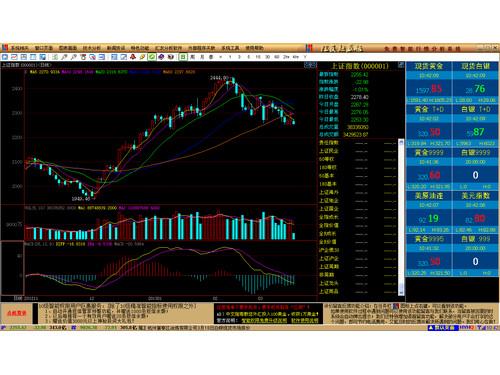
Task: Click the chart corner expand icon at top-right
Action: (x=310, y=65)
